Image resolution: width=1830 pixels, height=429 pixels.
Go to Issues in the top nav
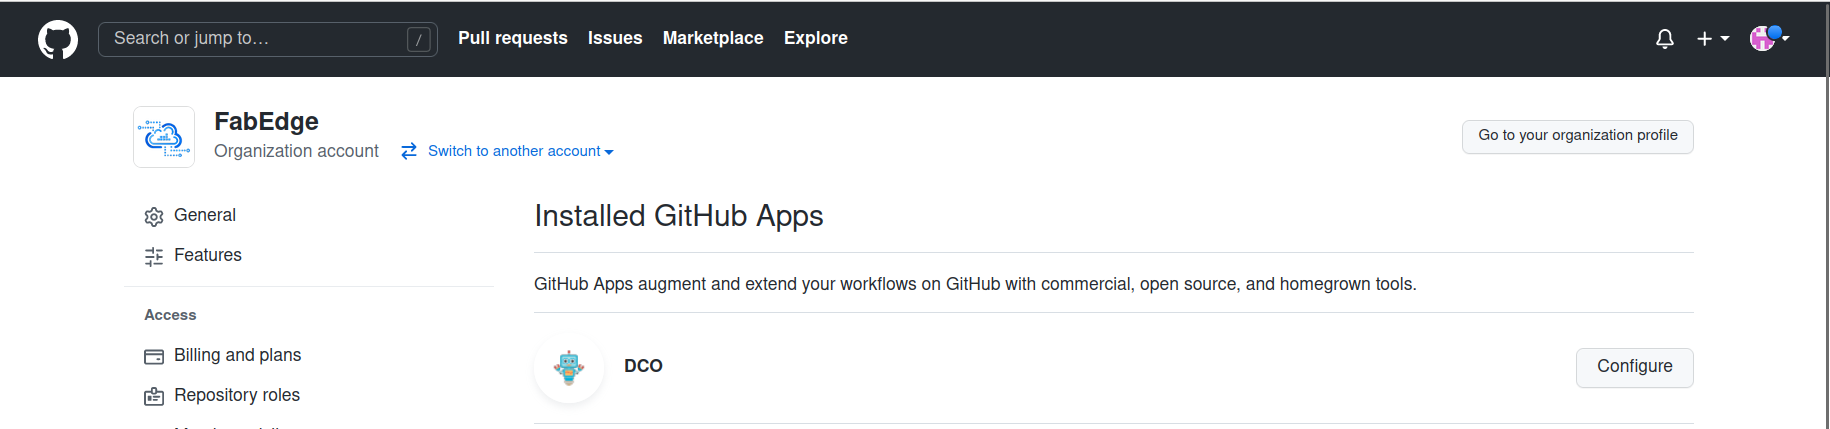[x=615, y=38]
